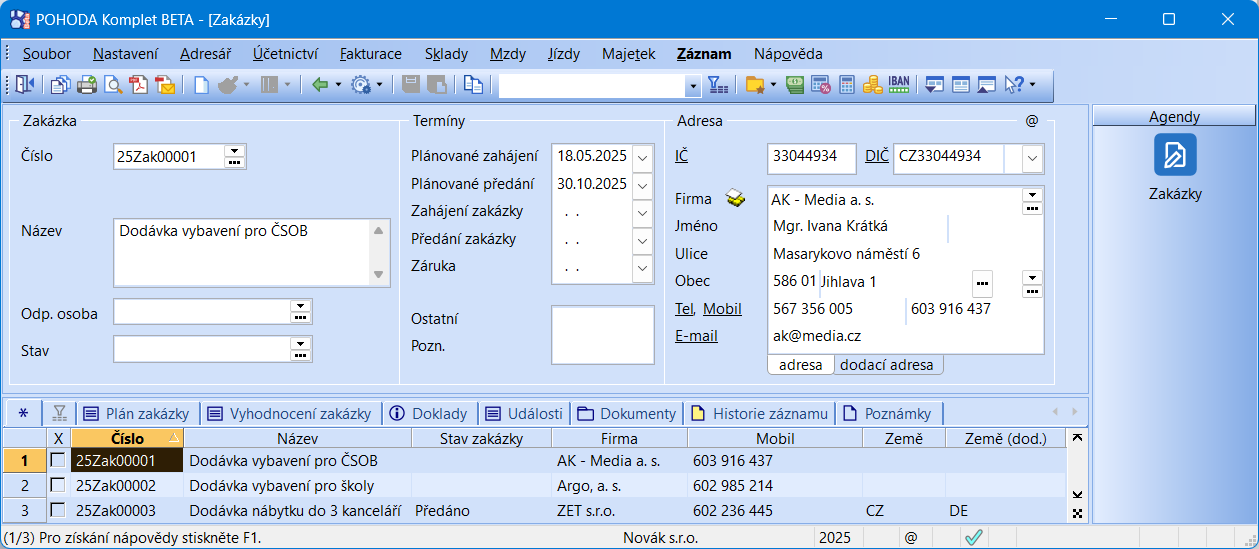The height and width of the screenshot is (549, 1259).
Task: Export record to PDF icon
Action: coord(139,85)
